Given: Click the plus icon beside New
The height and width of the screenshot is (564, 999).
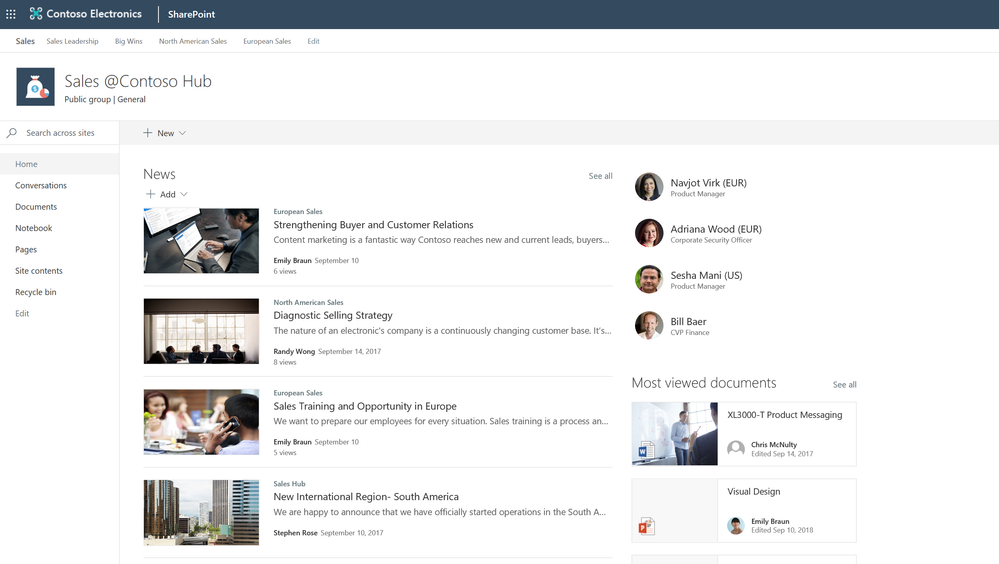Looking at the screenshot, I should [x=147, y=133].
